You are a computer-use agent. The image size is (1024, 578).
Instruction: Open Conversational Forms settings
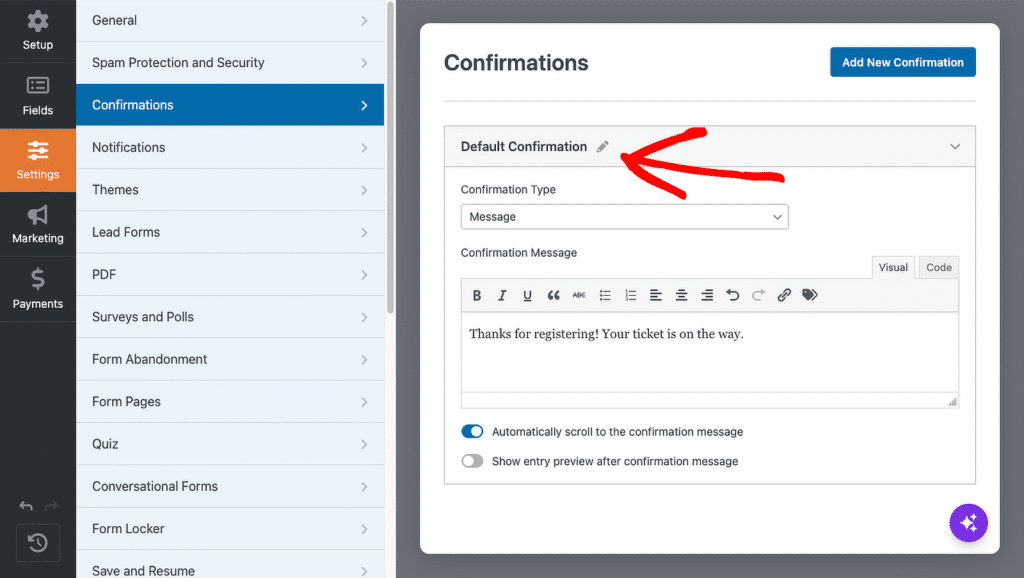click(x=230, y=487)
